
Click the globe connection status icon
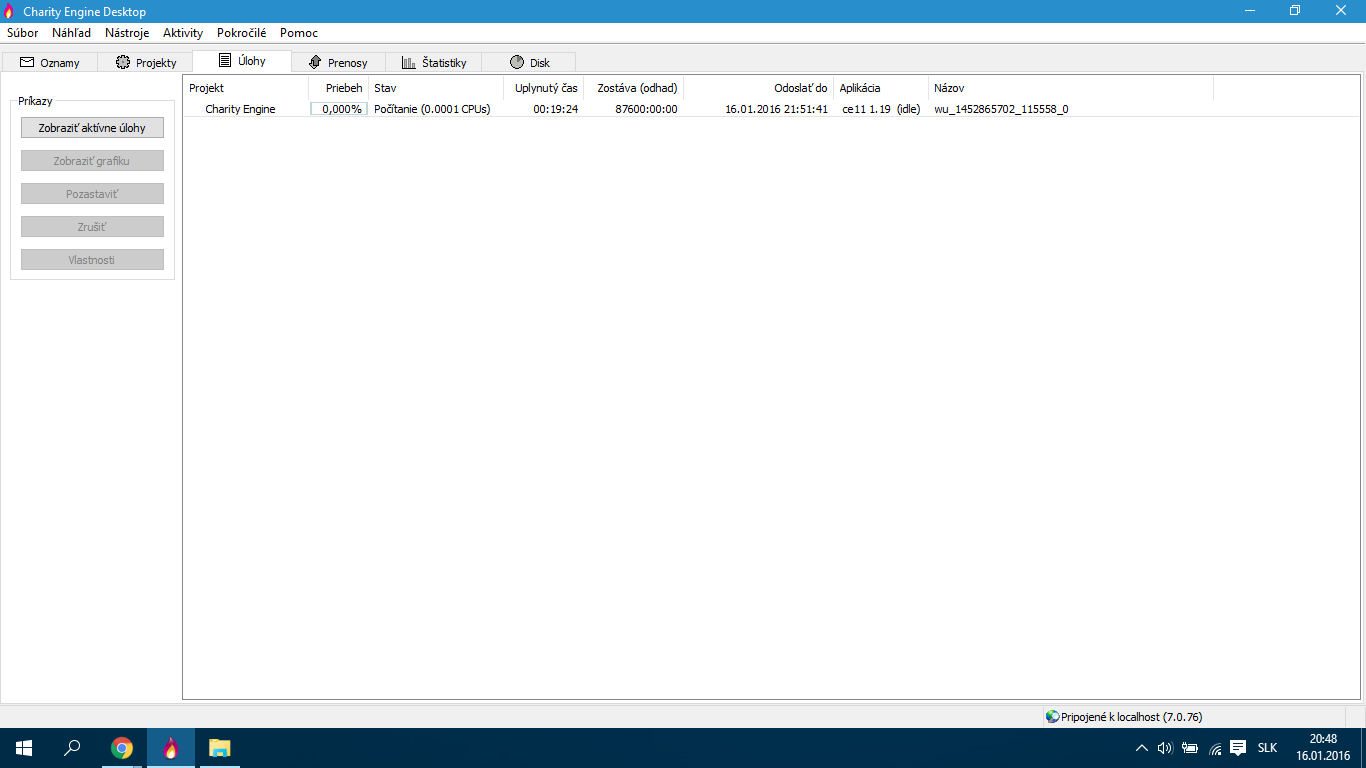pyautogui.click(x=1052, y=717)
